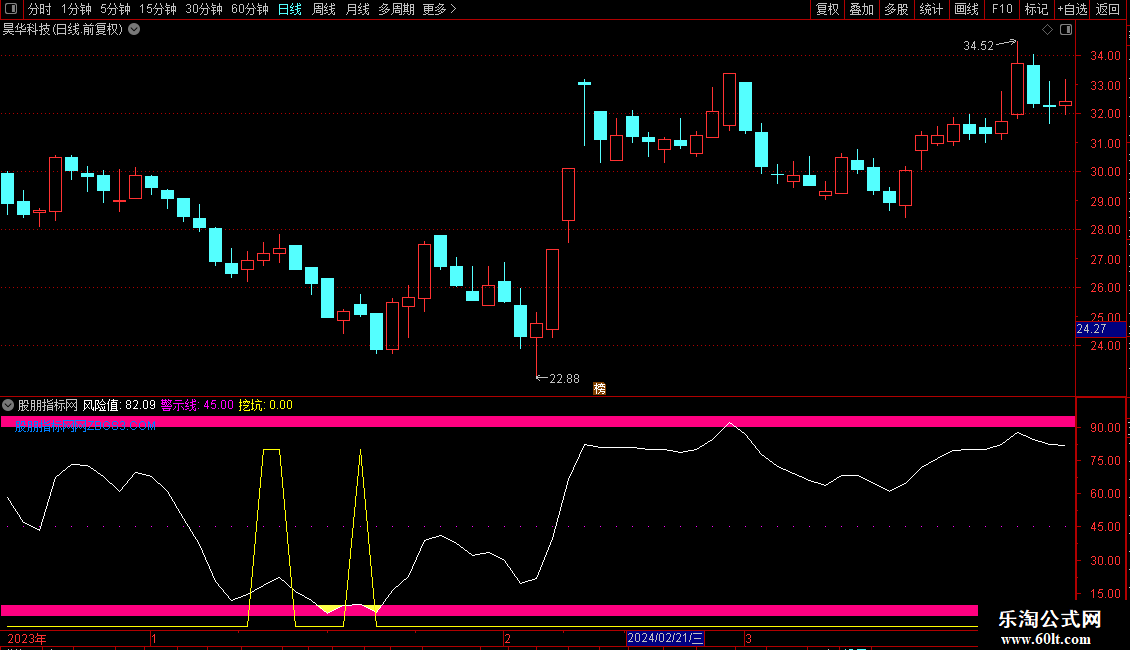This screenshot has height=650, width=1130.
Task: Add stock via +自选 button
Action: (x=1072, y=9)
